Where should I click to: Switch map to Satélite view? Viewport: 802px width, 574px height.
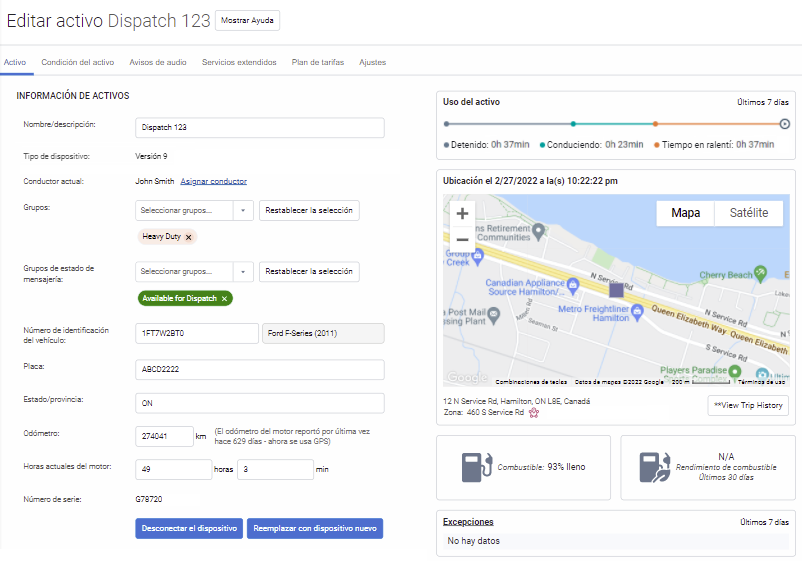pyautogui.click(x=749, y=213)
